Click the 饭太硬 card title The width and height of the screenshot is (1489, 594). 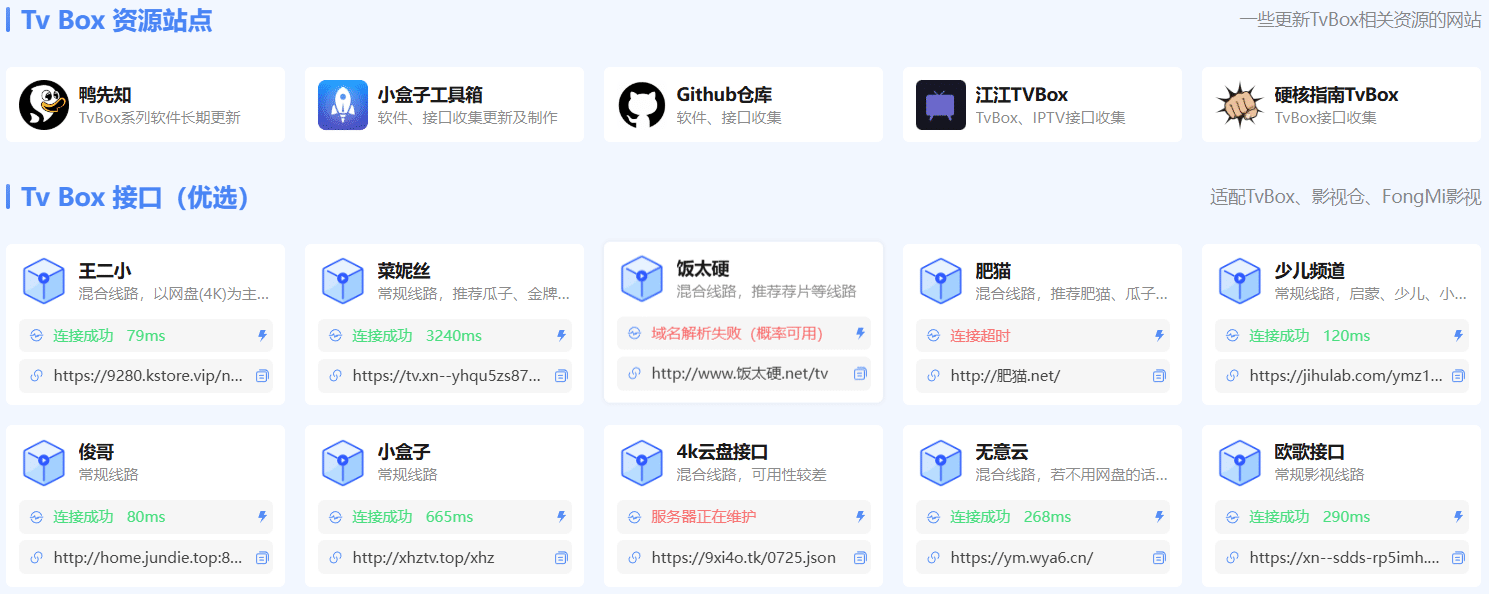pyautogui.click(x=703, y=269)
